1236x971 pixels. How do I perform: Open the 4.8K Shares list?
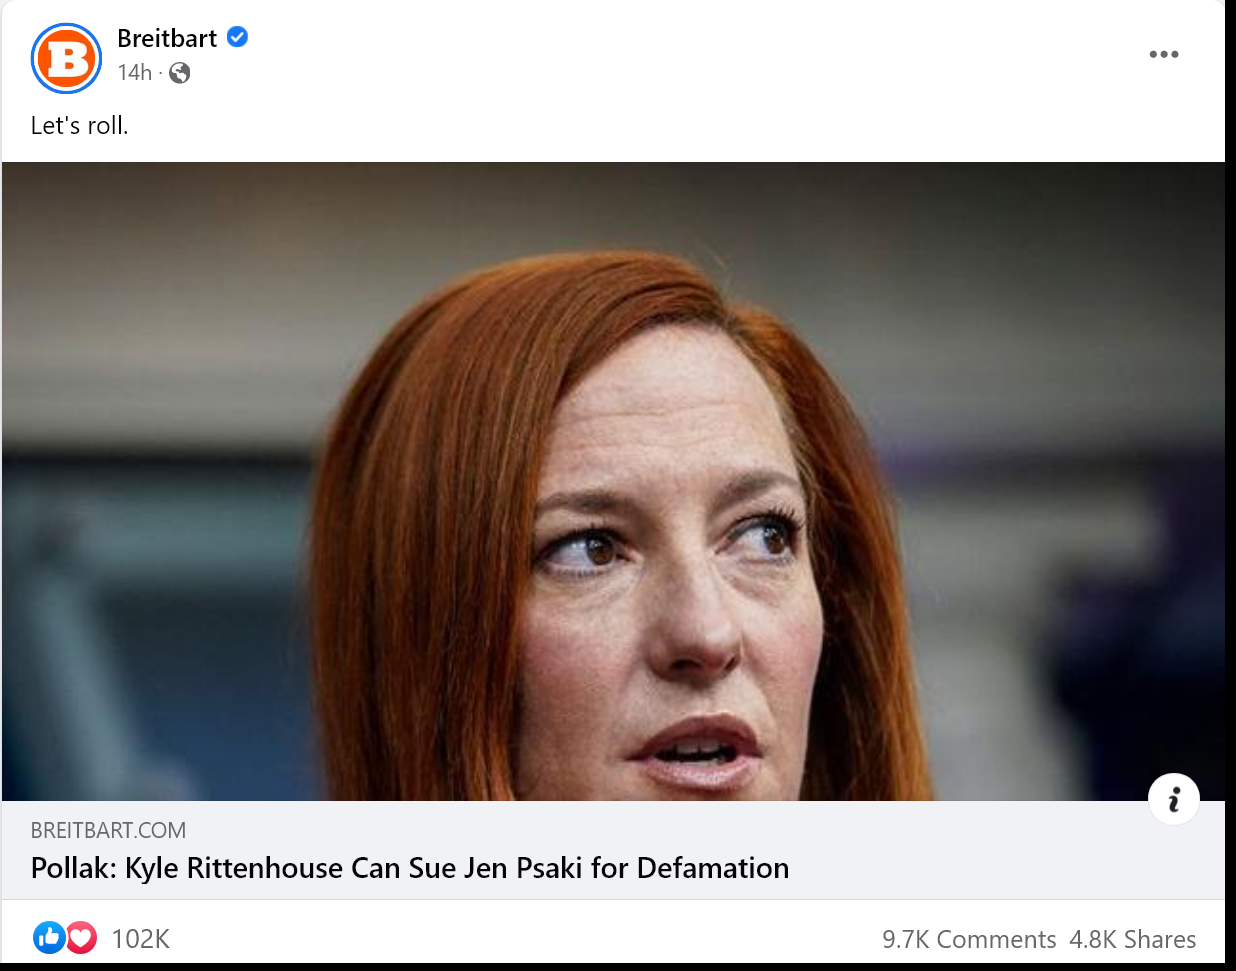click(x=1133, y=939)
